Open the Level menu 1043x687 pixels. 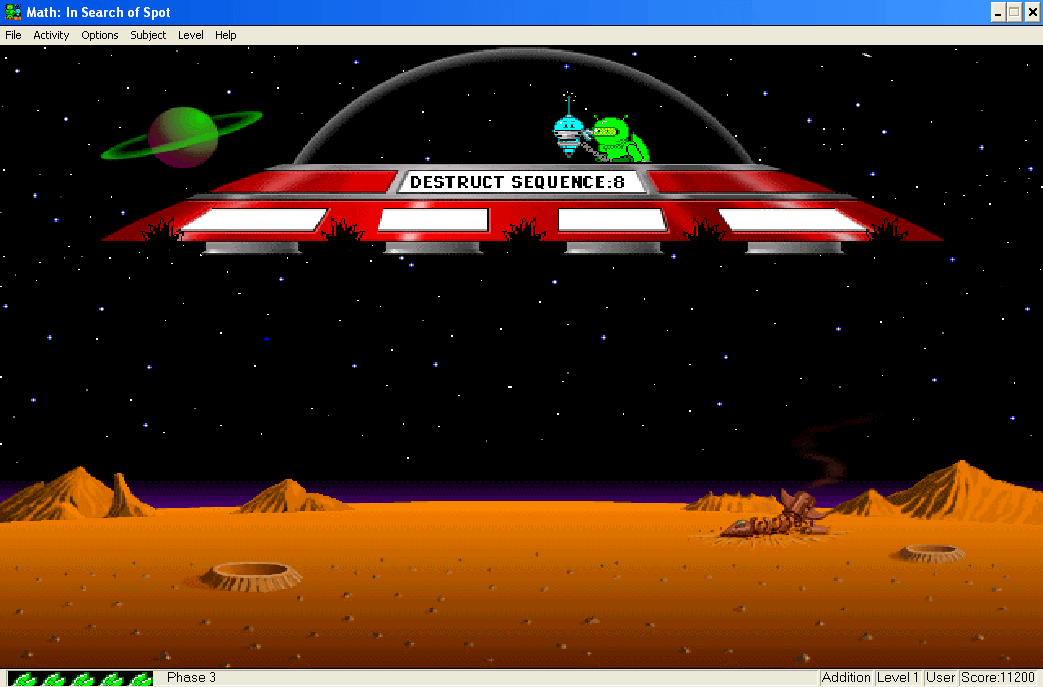[x=190, y=35]
